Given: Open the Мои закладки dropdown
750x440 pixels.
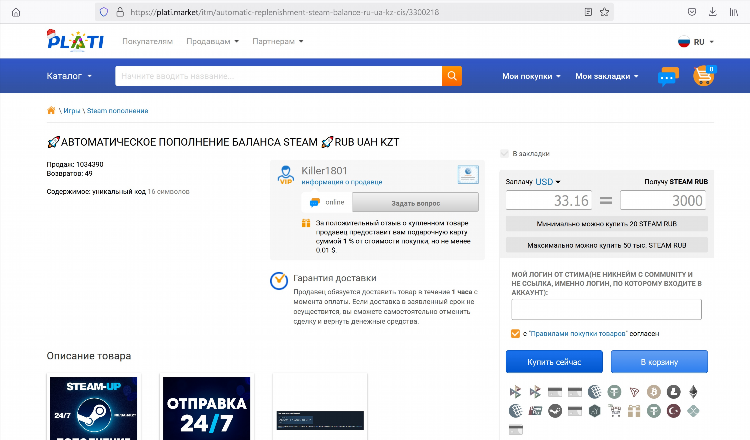Looking at the screenshot, I should [x=607, y=76].
